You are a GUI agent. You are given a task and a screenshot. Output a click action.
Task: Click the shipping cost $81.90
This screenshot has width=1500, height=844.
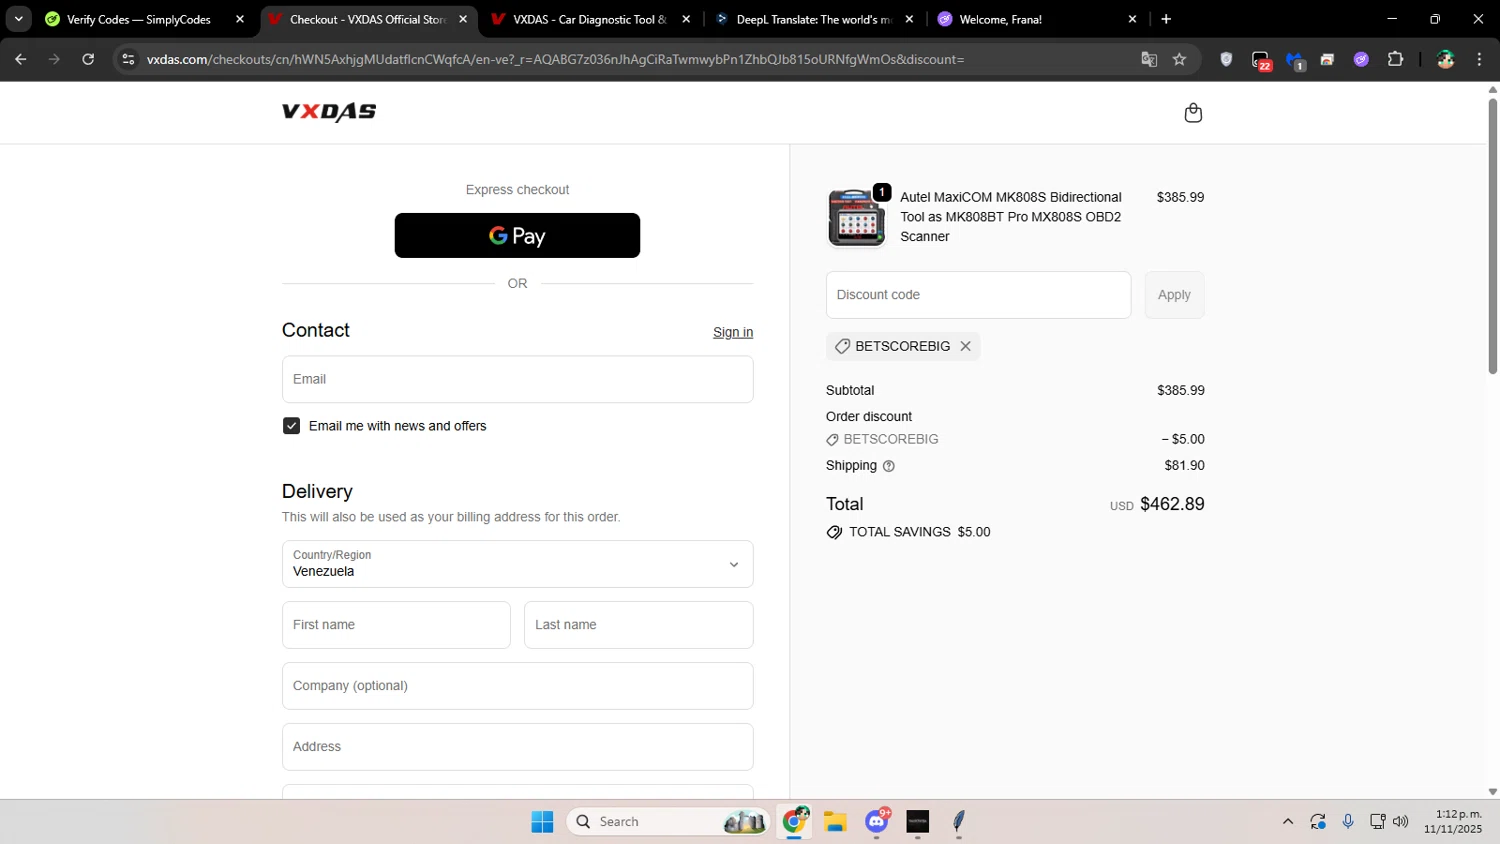tap(1184, 466)
